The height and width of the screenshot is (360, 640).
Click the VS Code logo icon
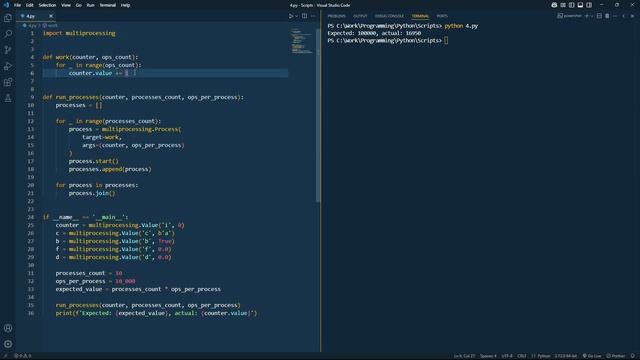click(x=6, y=5)
